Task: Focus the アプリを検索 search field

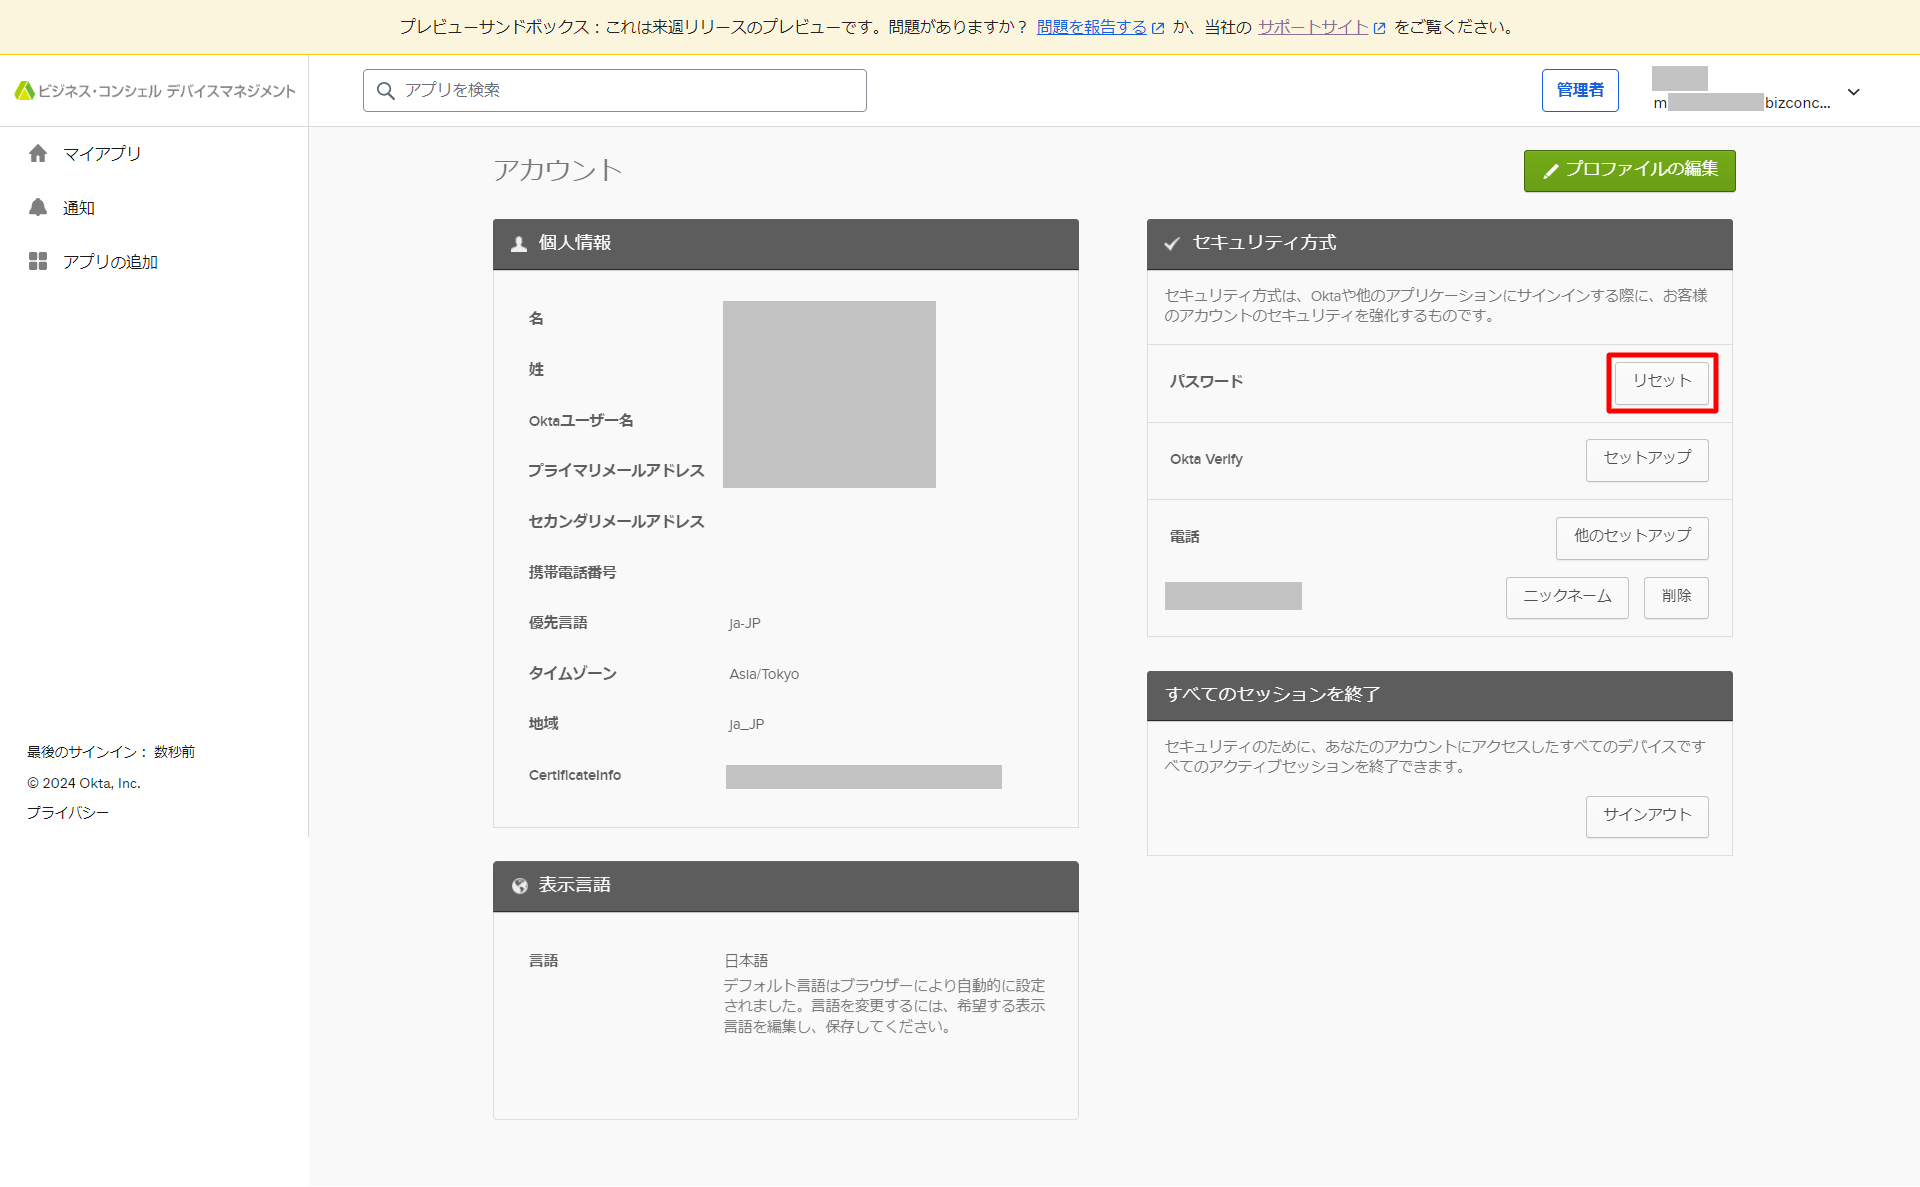Action: coord(630,91)
